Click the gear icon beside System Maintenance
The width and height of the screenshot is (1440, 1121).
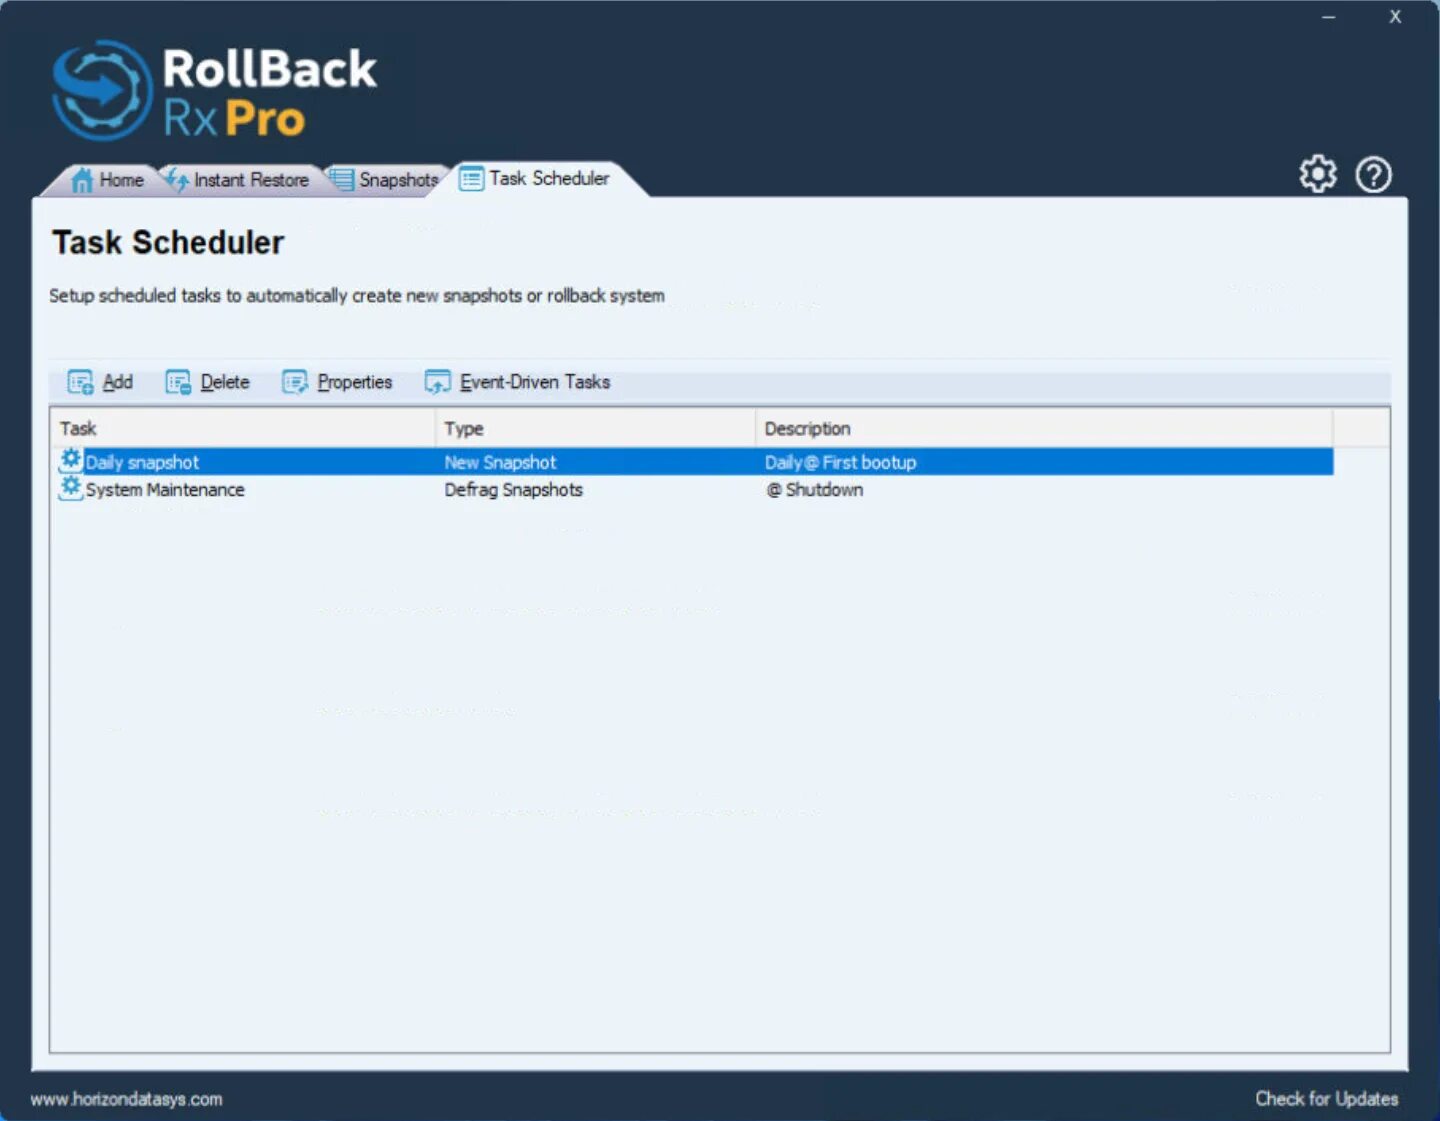tap(71, 488)
